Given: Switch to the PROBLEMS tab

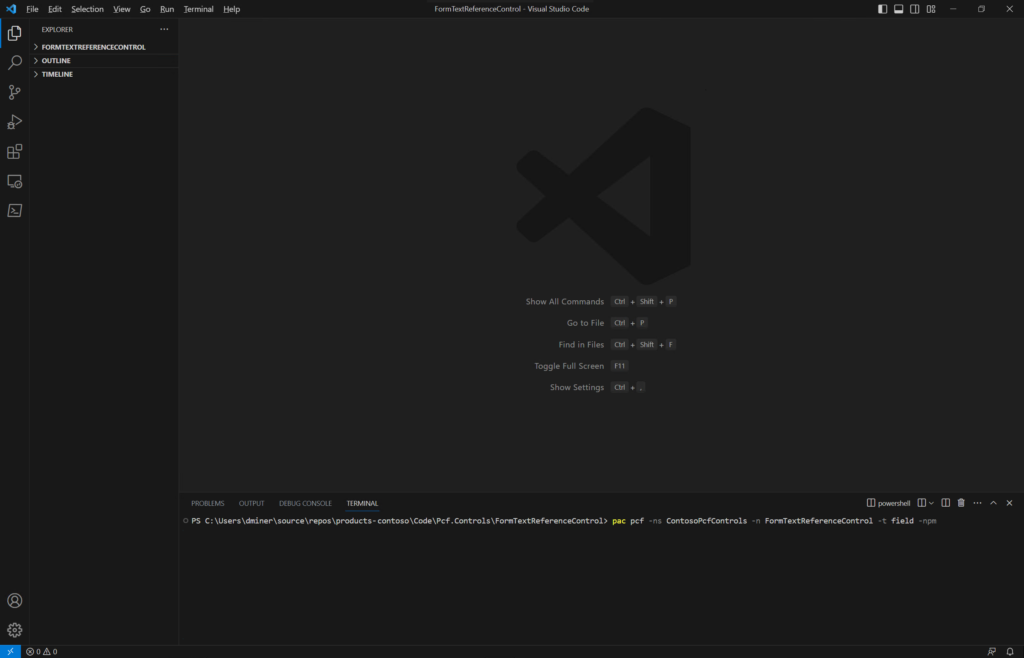Looking at the screenshot, I should tap(208, 503).
